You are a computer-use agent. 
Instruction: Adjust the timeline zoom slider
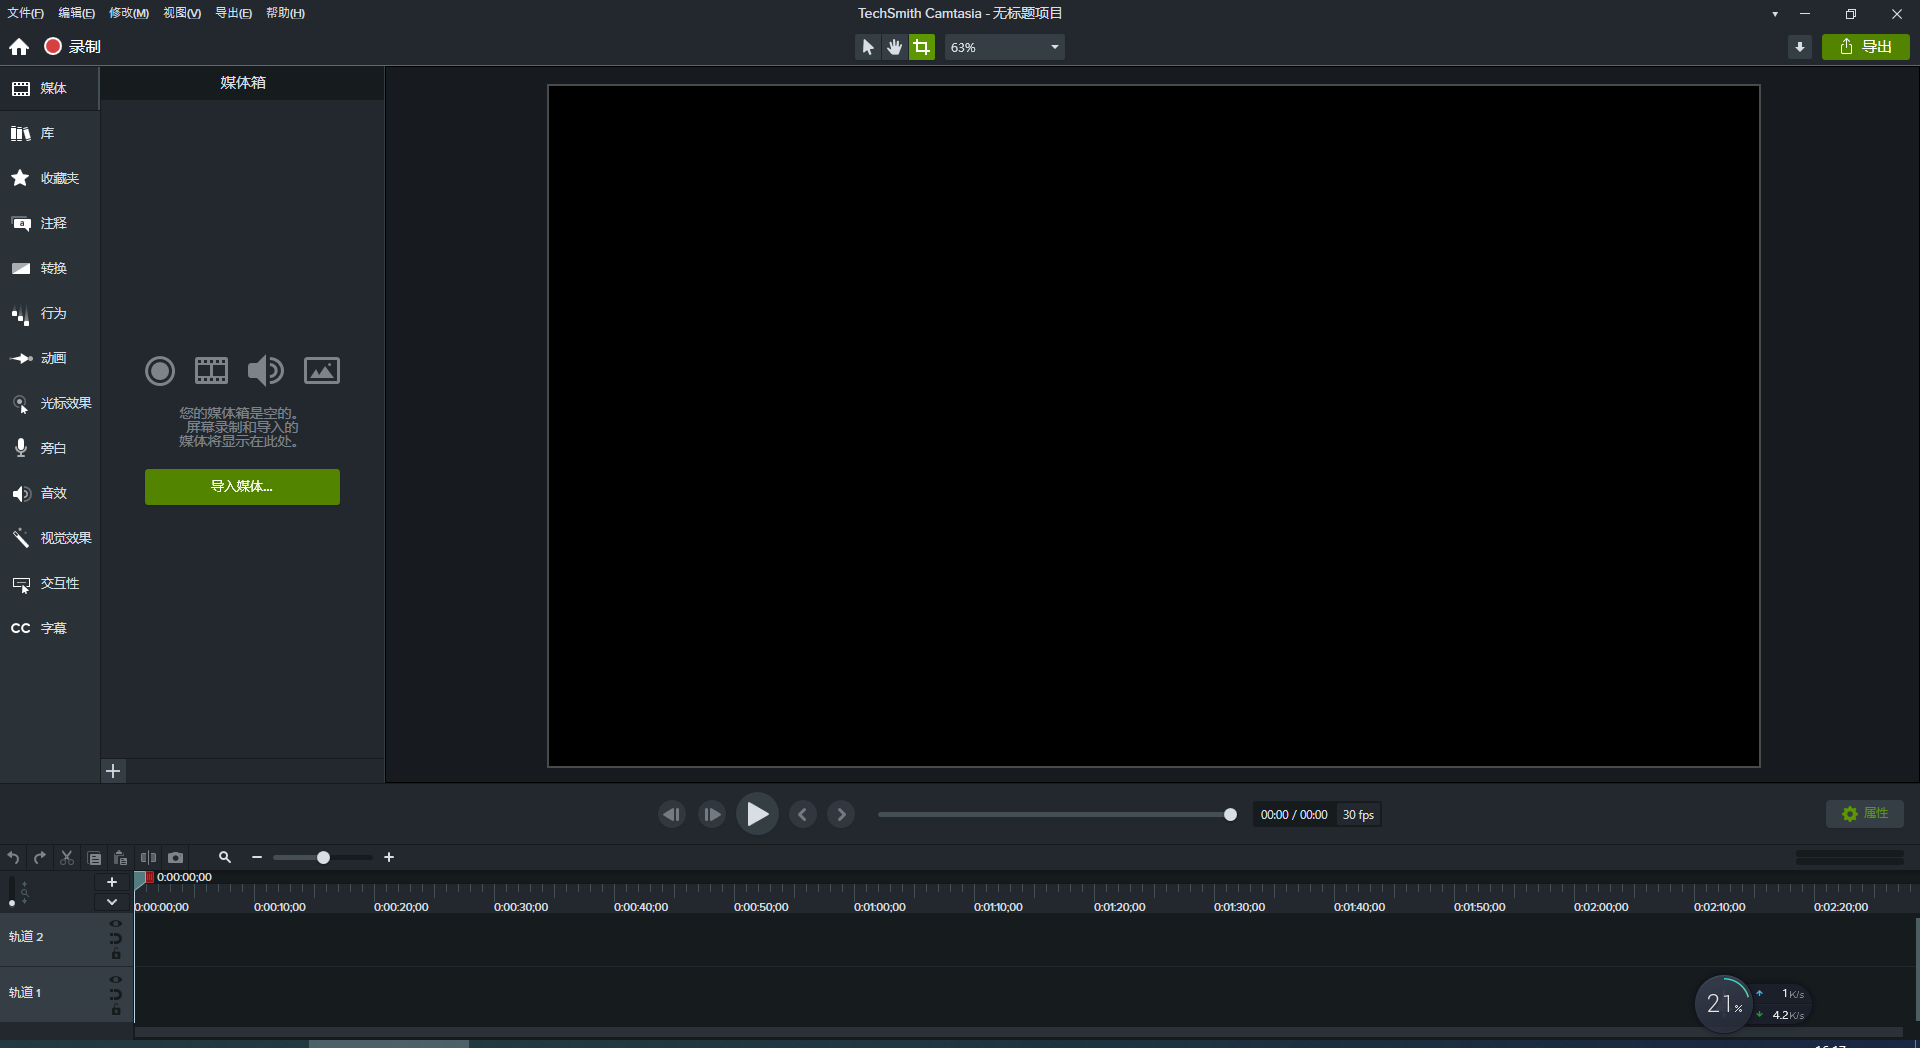click(322, 857)
